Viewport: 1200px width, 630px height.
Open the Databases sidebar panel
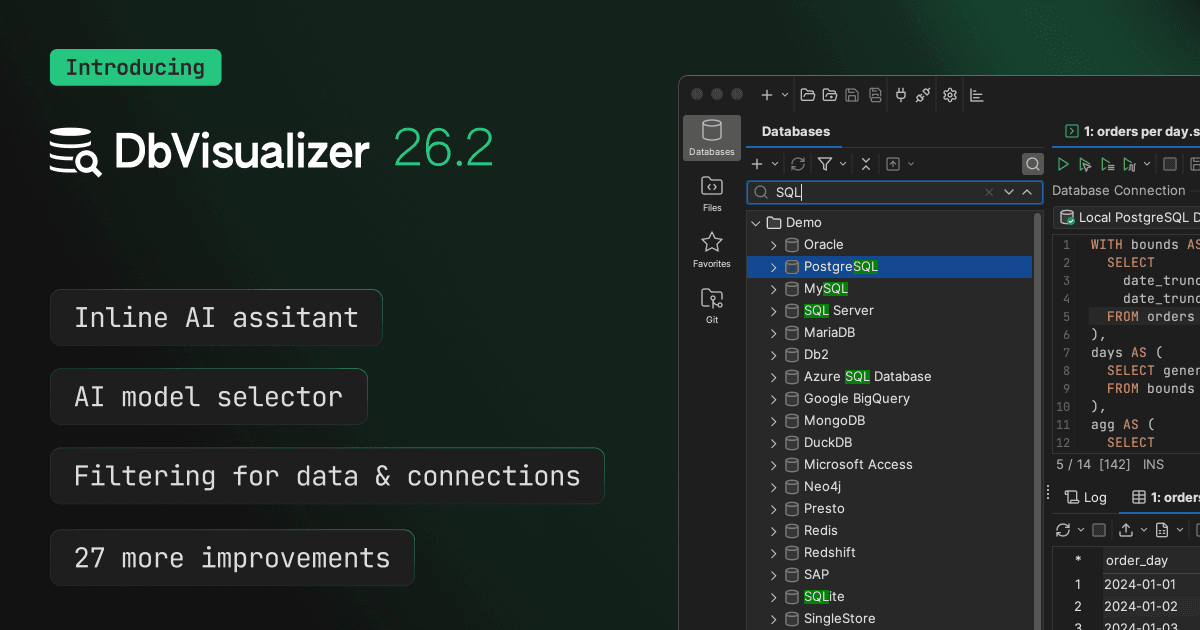pyautogui.click(x=712, y=138)
